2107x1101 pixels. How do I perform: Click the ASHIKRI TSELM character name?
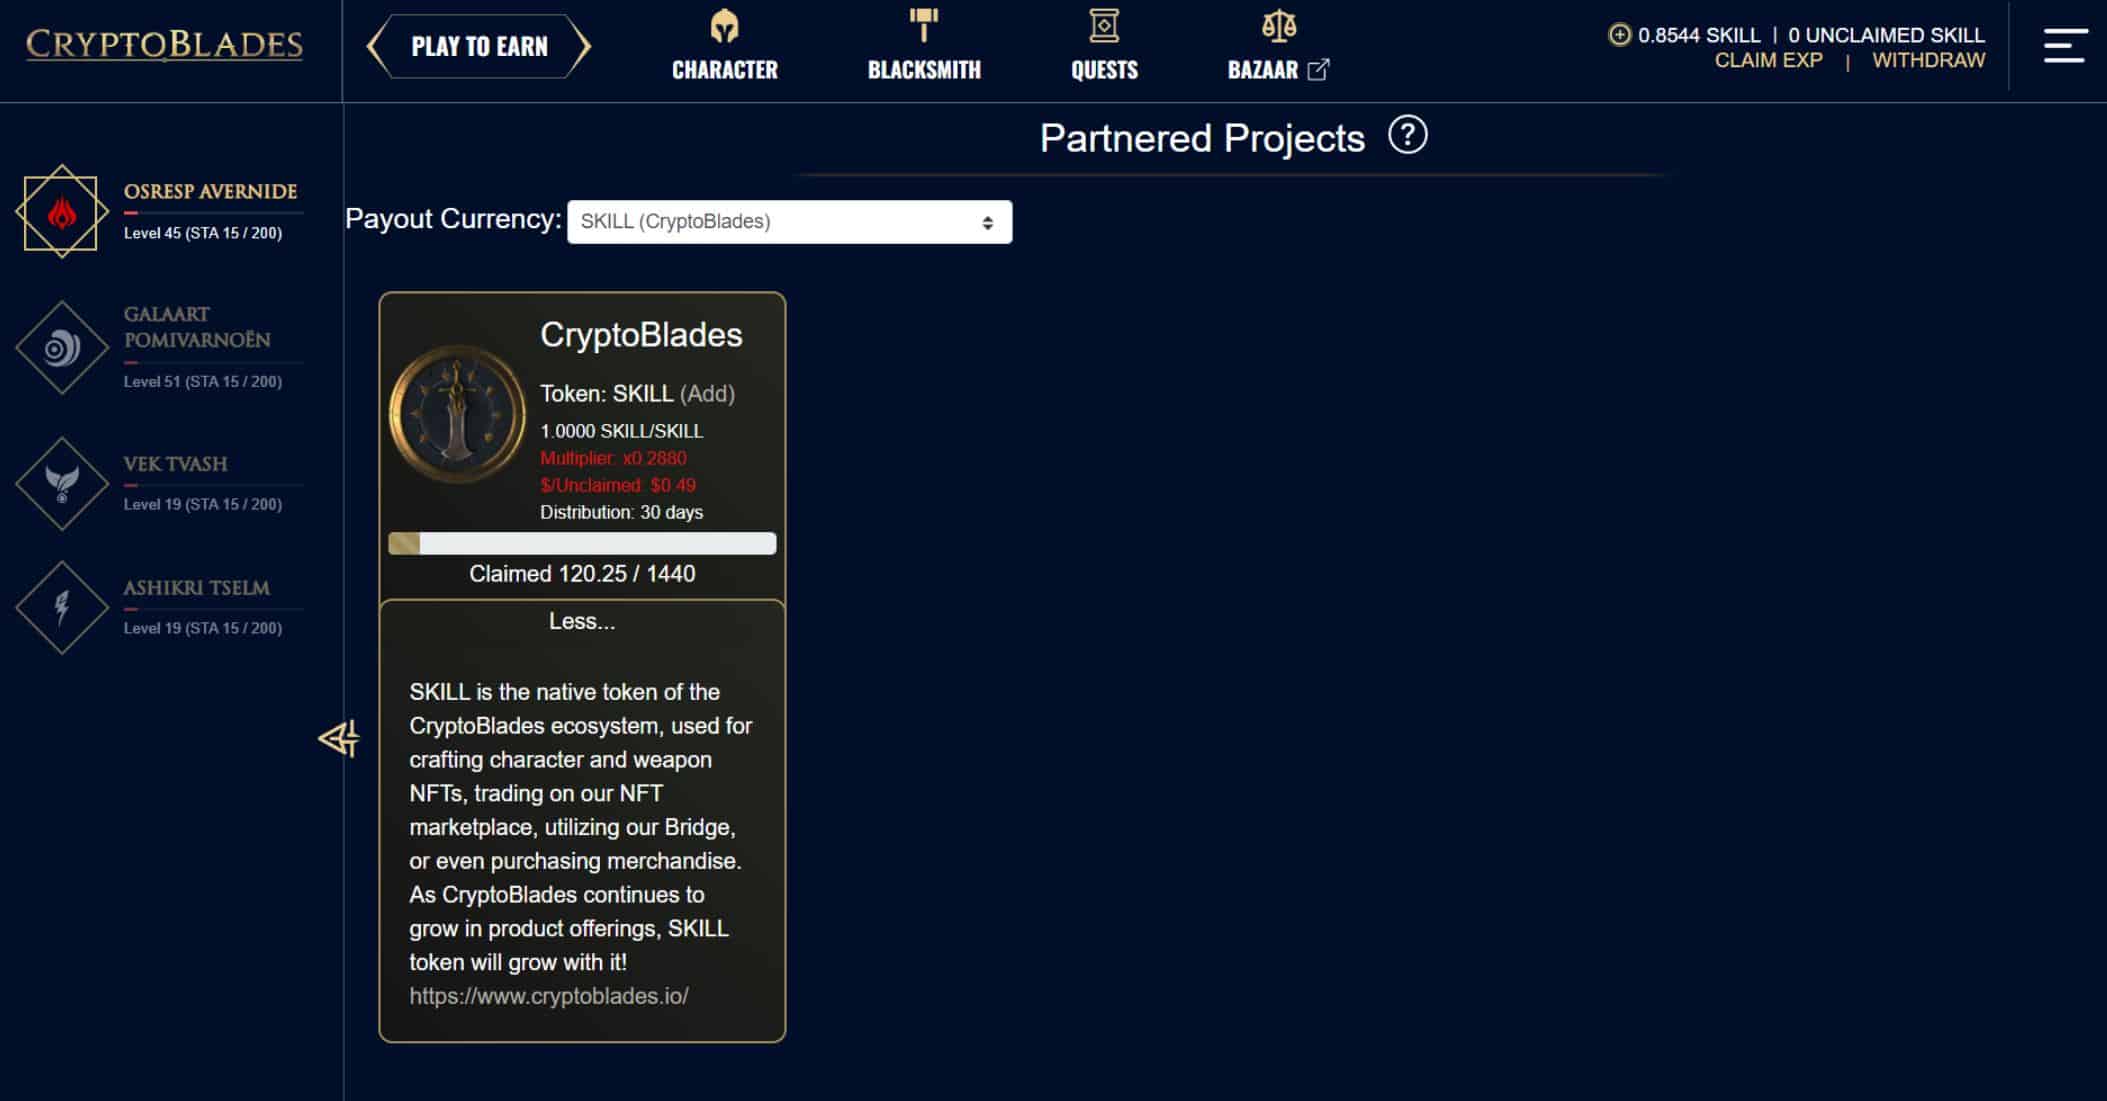196,588
